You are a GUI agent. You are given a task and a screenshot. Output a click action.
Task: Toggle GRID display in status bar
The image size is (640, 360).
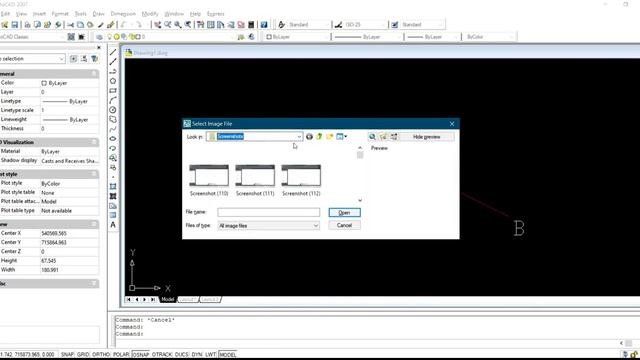(x=83, y=354)
